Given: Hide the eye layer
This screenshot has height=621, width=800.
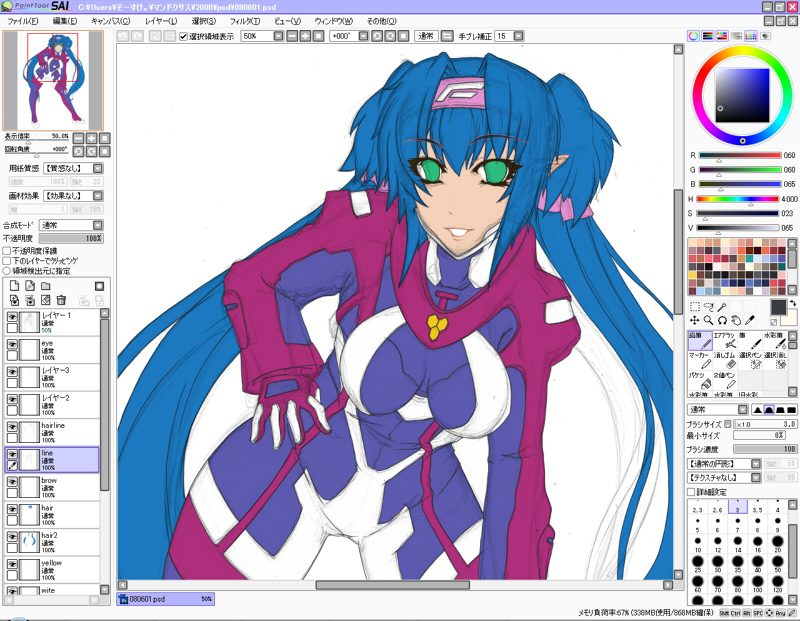Looking at the screenshot, I should 12,344.
